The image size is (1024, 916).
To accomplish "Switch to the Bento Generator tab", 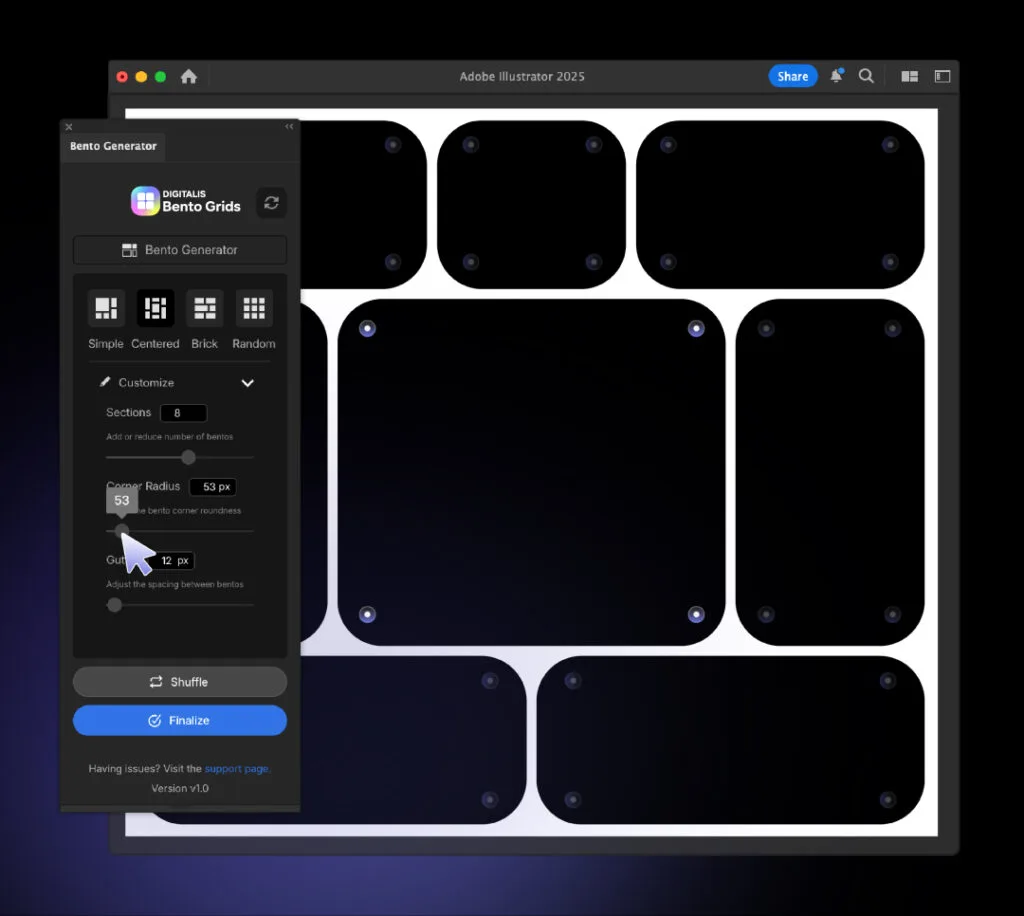I will click(x=113, y=146).
